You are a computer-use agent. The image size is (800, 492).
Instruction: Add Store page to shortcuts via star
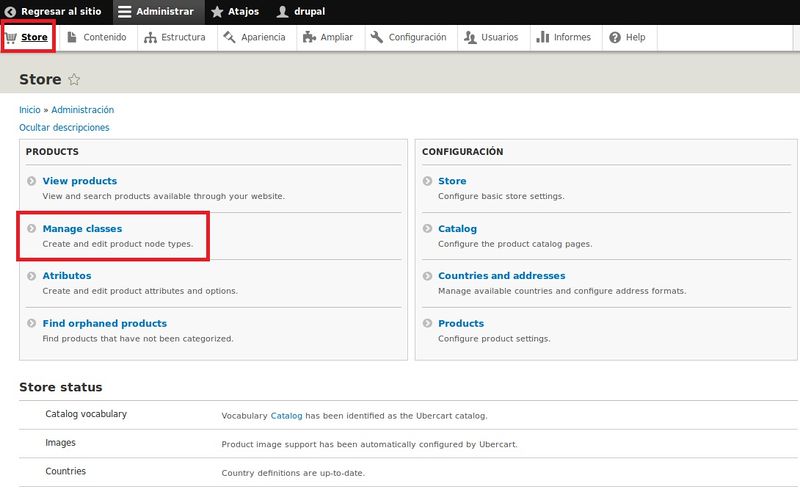pyautogui.click(x=74, y=79)
